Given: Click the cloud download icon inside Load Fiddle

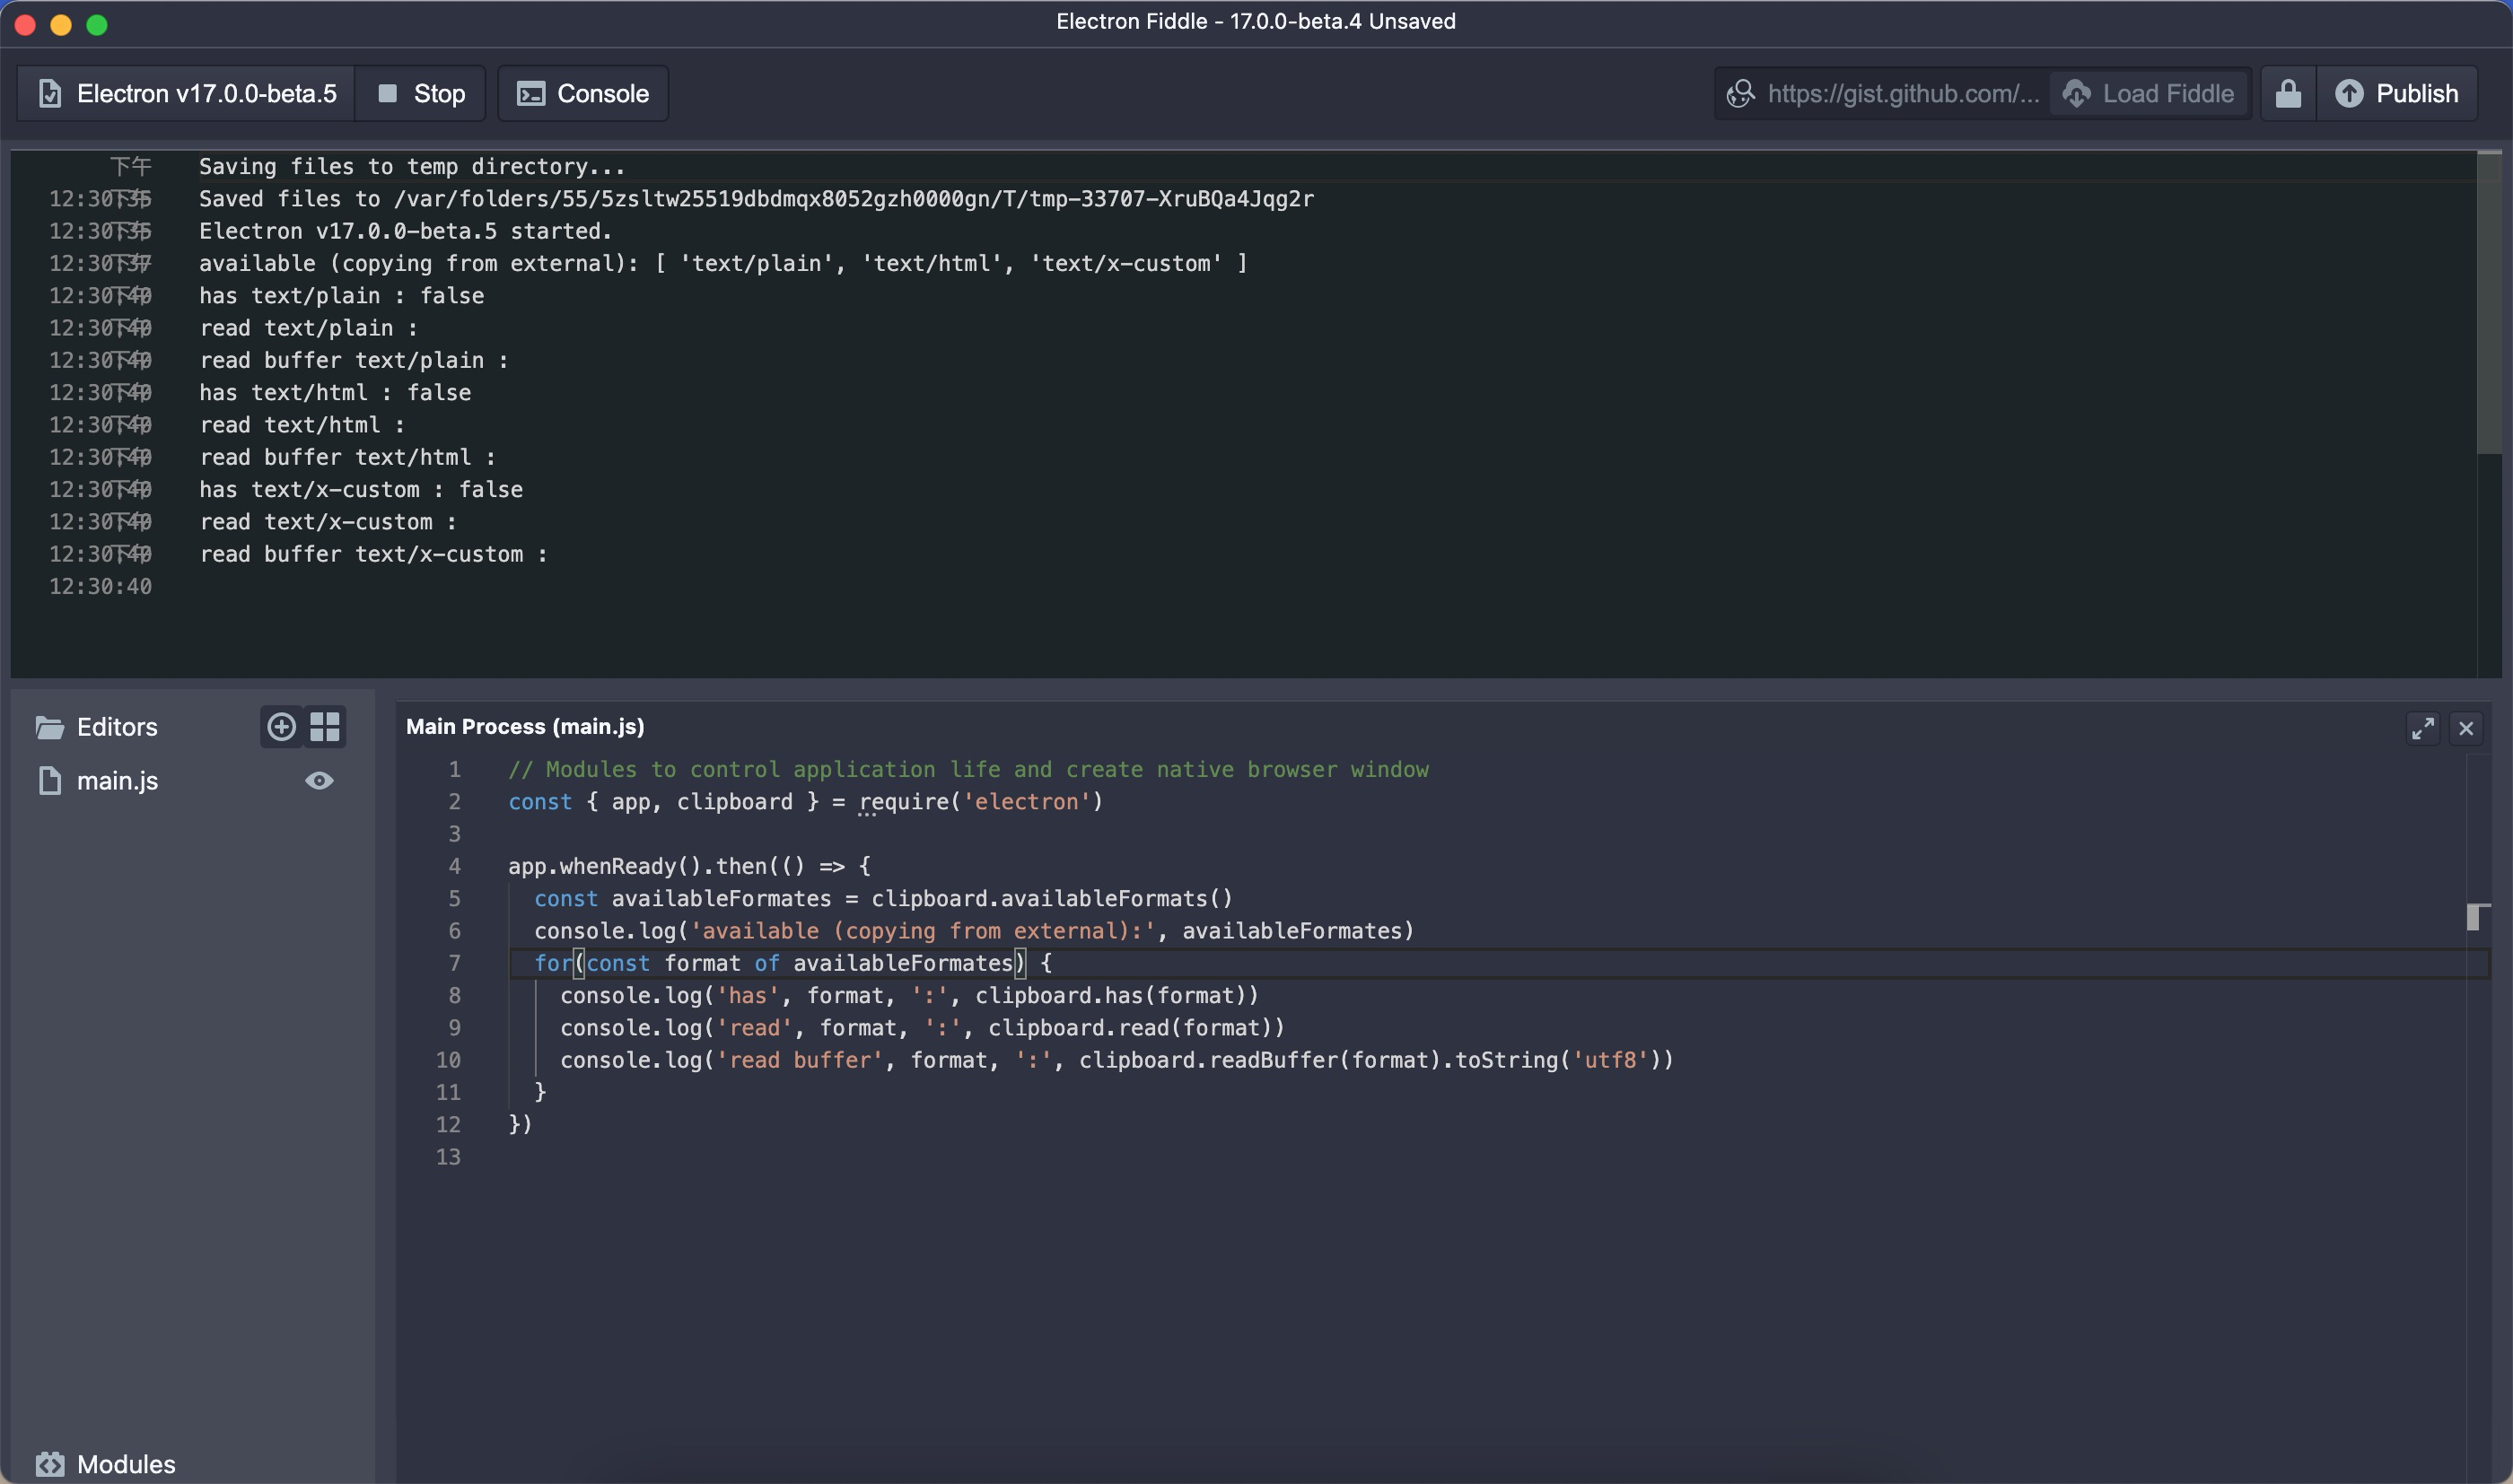Looking at the screenshot, I should click(x=2078, y=93).
